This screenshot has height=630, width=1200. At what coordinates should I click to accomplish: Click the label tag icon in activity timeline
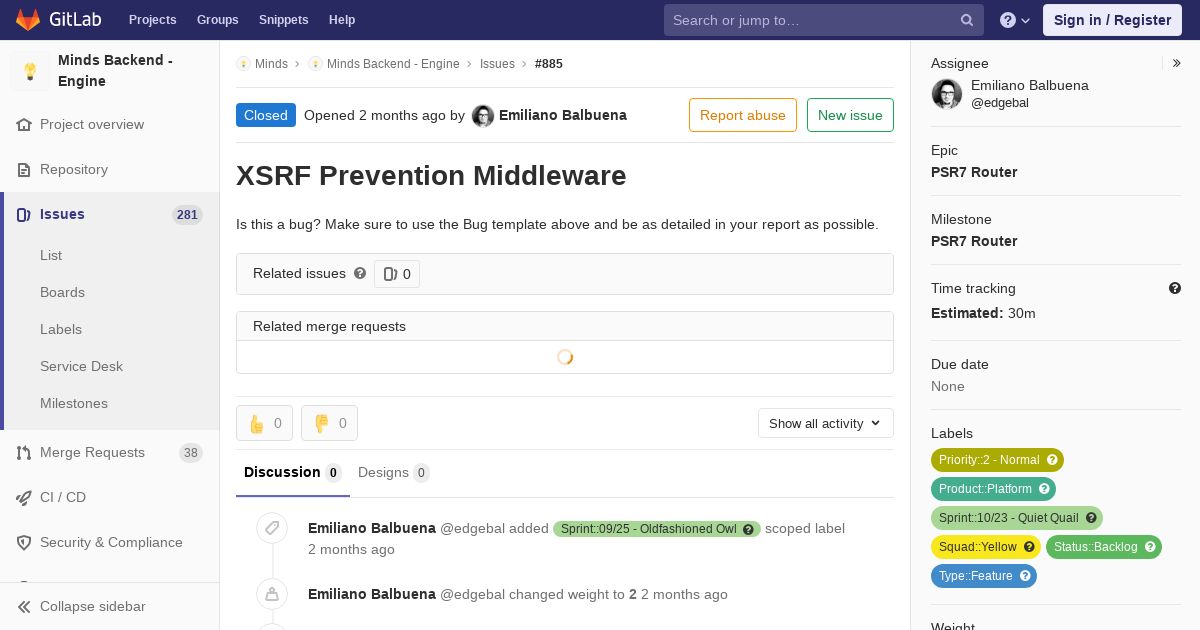click(272, 528)
